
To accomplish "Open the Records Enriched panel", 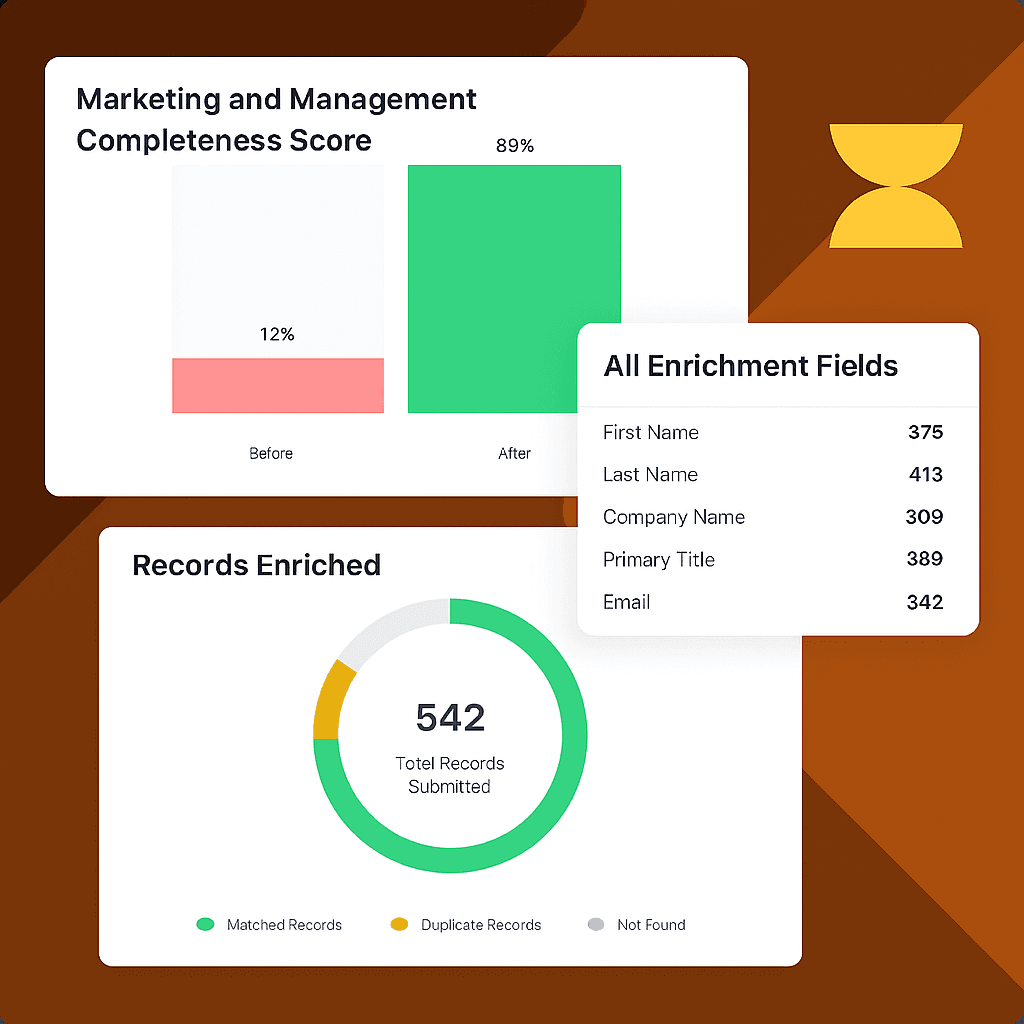I will point(256,565).
